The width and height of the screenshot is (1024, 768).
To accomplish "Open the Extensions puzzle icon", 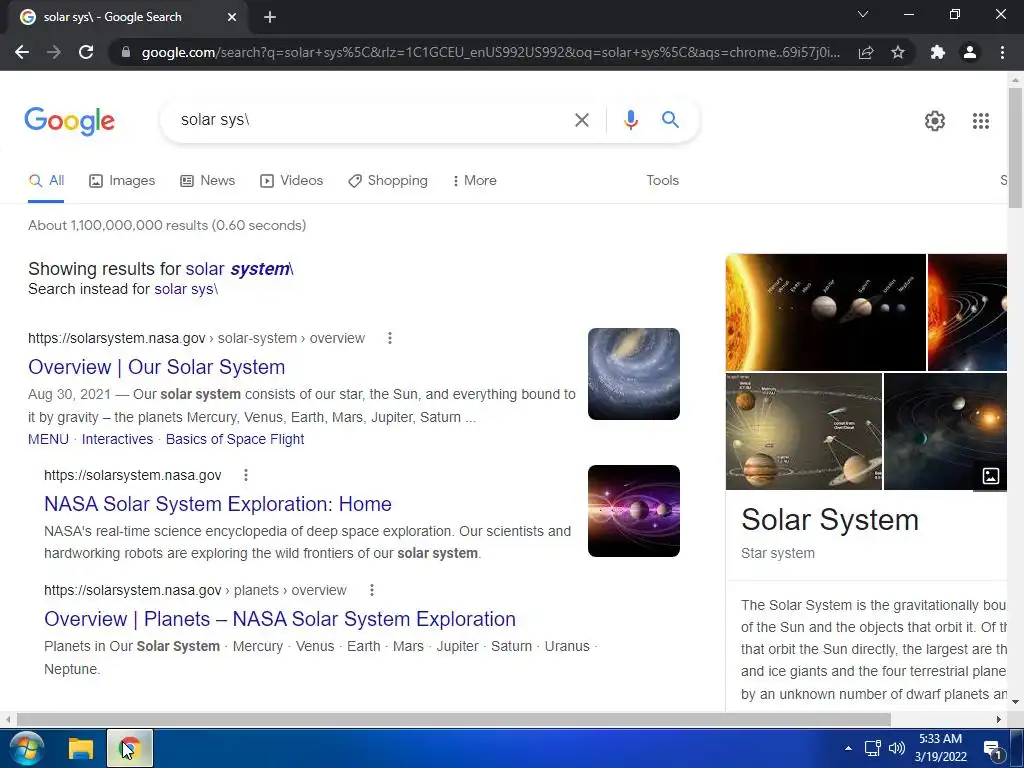I will pos(938,52).
